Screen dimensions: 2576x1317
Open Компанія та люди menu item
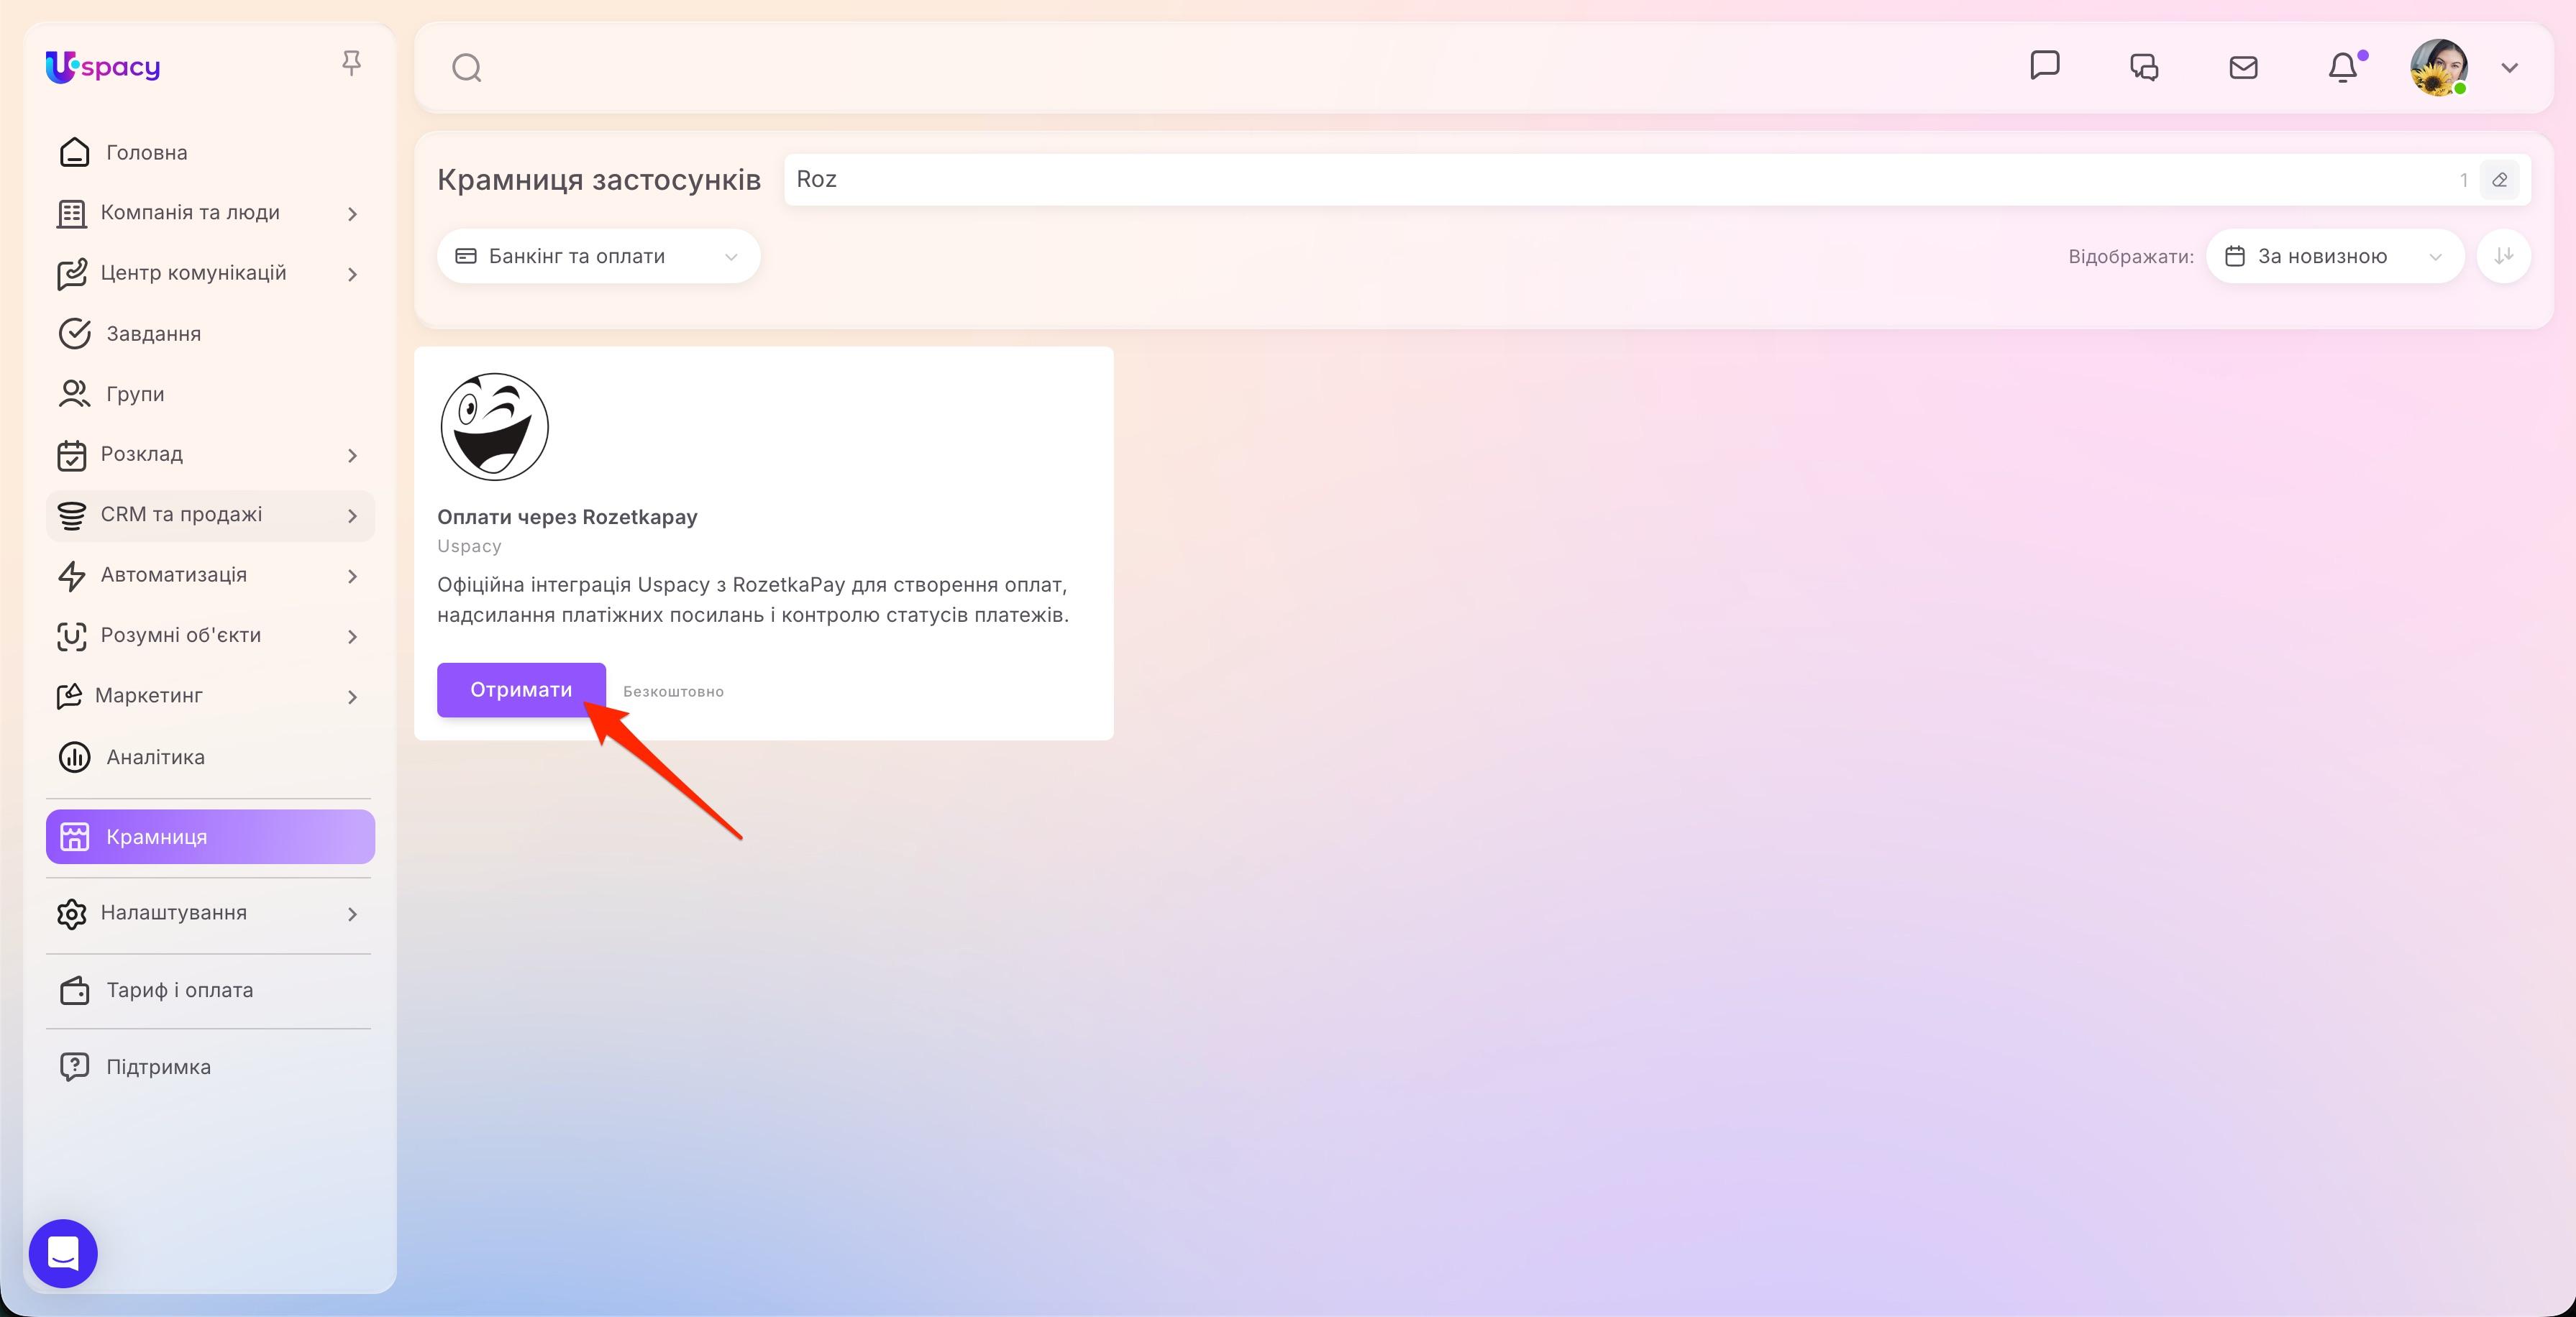[210, 213]
